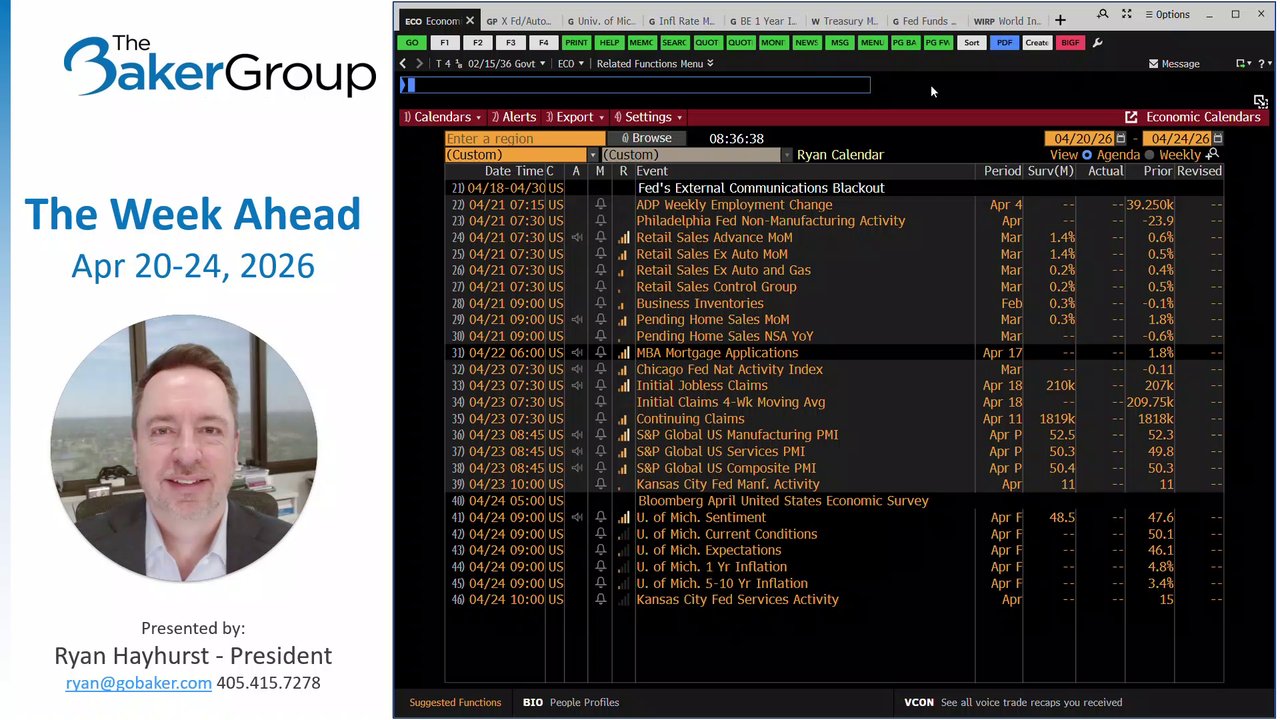
Task: Click the alert bell for Kansas City Fed Services Activity
Action: click(x=600, y=600)
